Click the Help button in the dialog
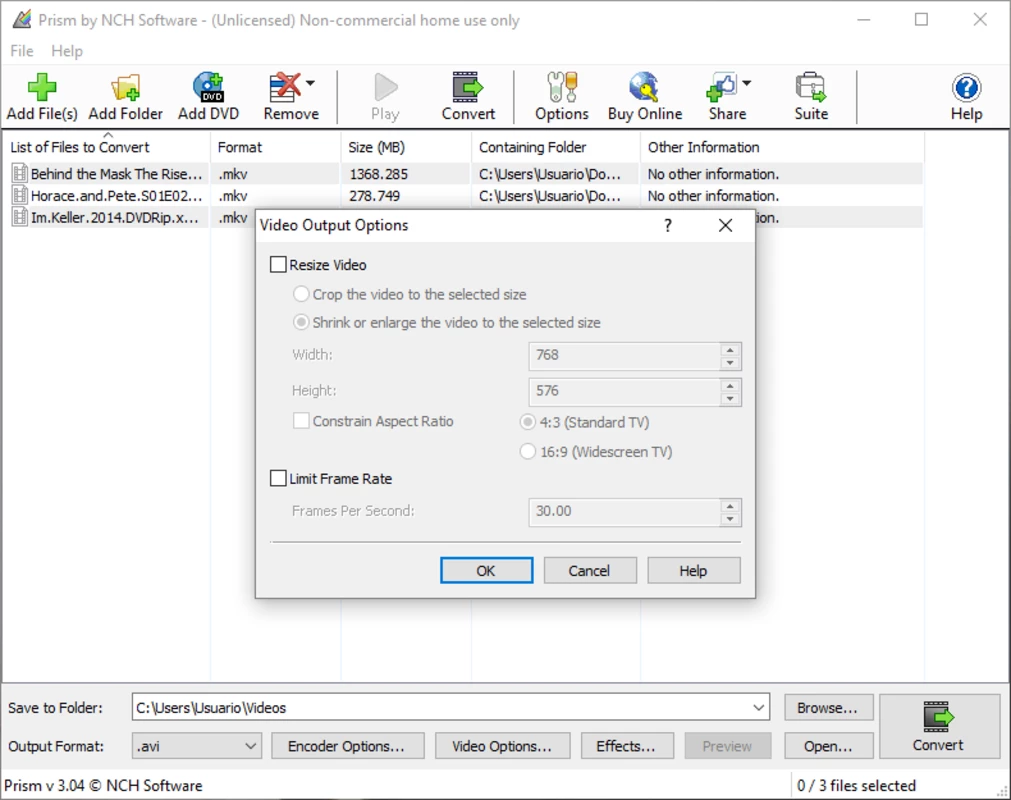 coord(694,571)
